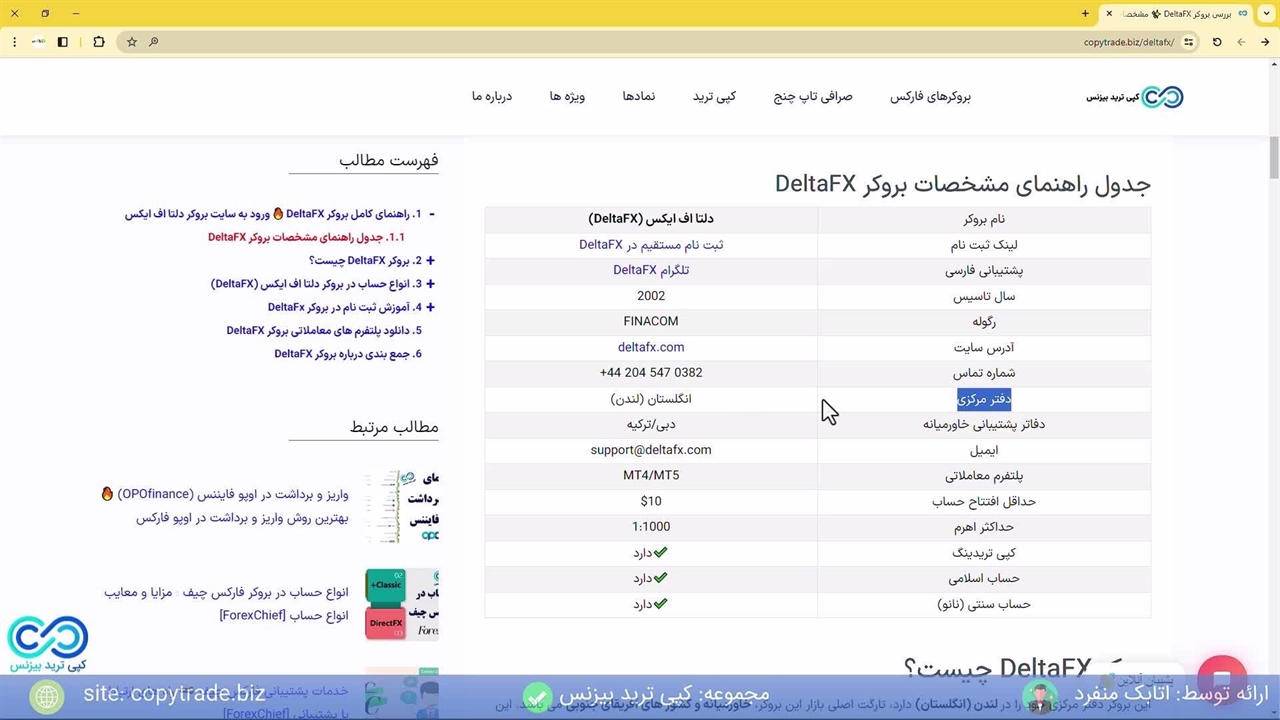Open the site information icon beside URL

(1188, 42)
